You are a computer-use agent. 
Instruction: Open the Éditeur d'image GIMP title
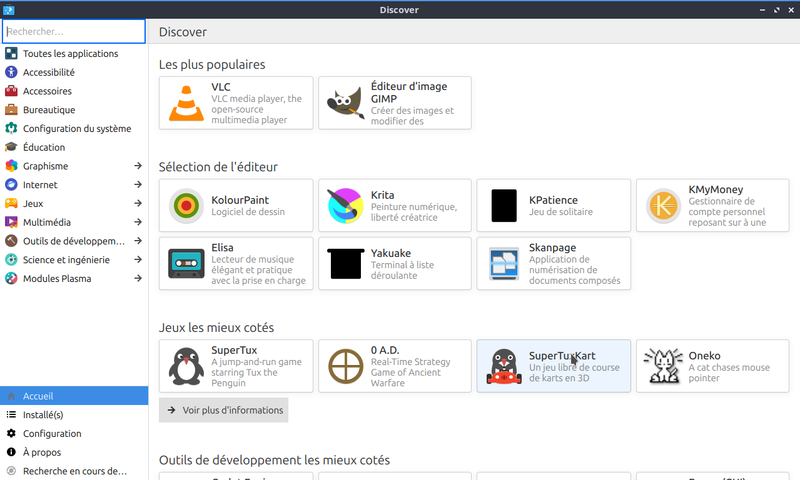[x=409, y=92]
